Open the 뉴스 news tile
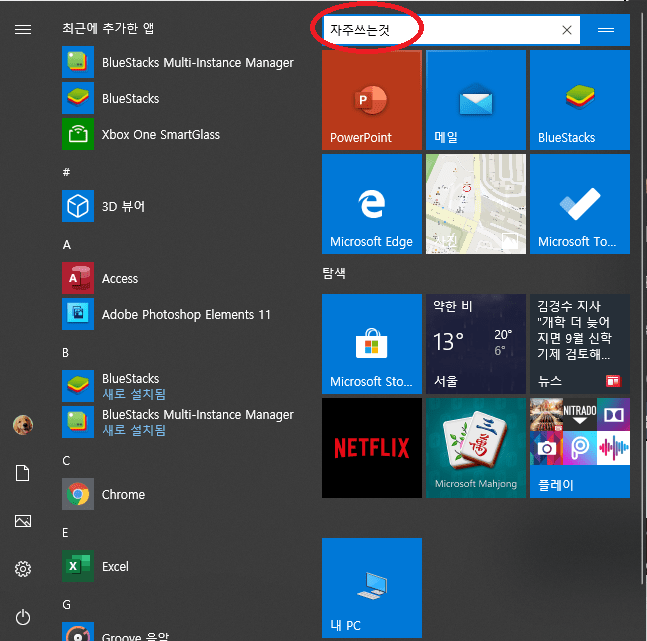The height and width of the screenshot is (641, 647). (580, 344)
